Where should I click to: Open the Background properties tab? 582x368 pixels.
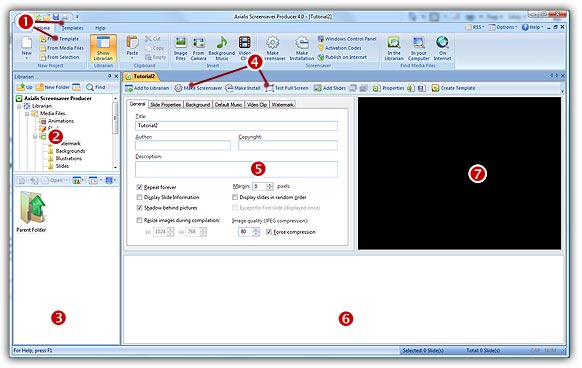tap(198, 105)
